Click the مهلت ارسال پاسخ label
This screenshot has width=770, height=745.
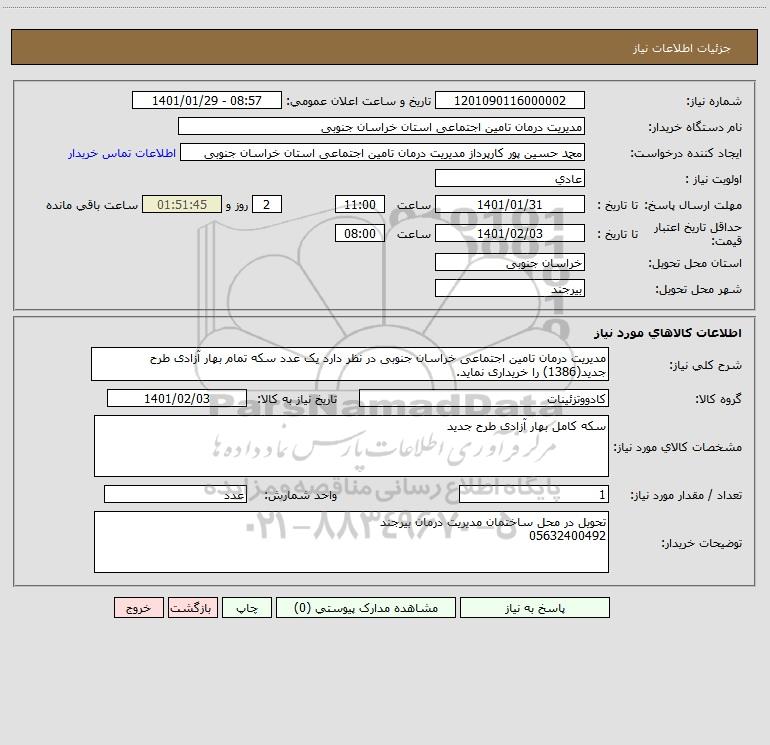[x=692, y=205]
